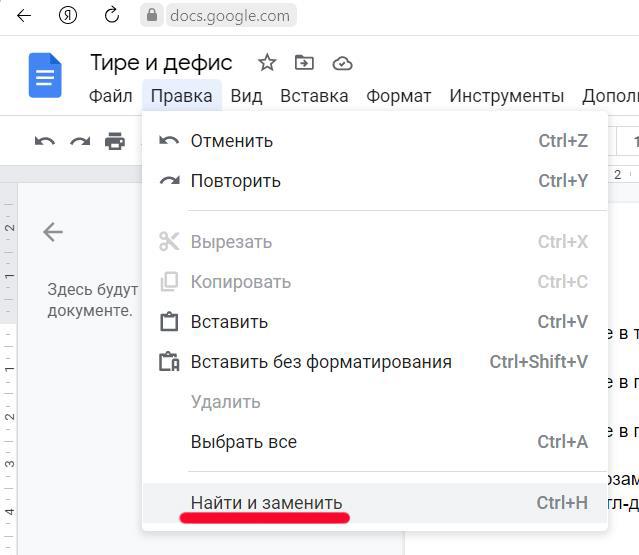
Task: Open the Файл menu
Action: [110, 96]
